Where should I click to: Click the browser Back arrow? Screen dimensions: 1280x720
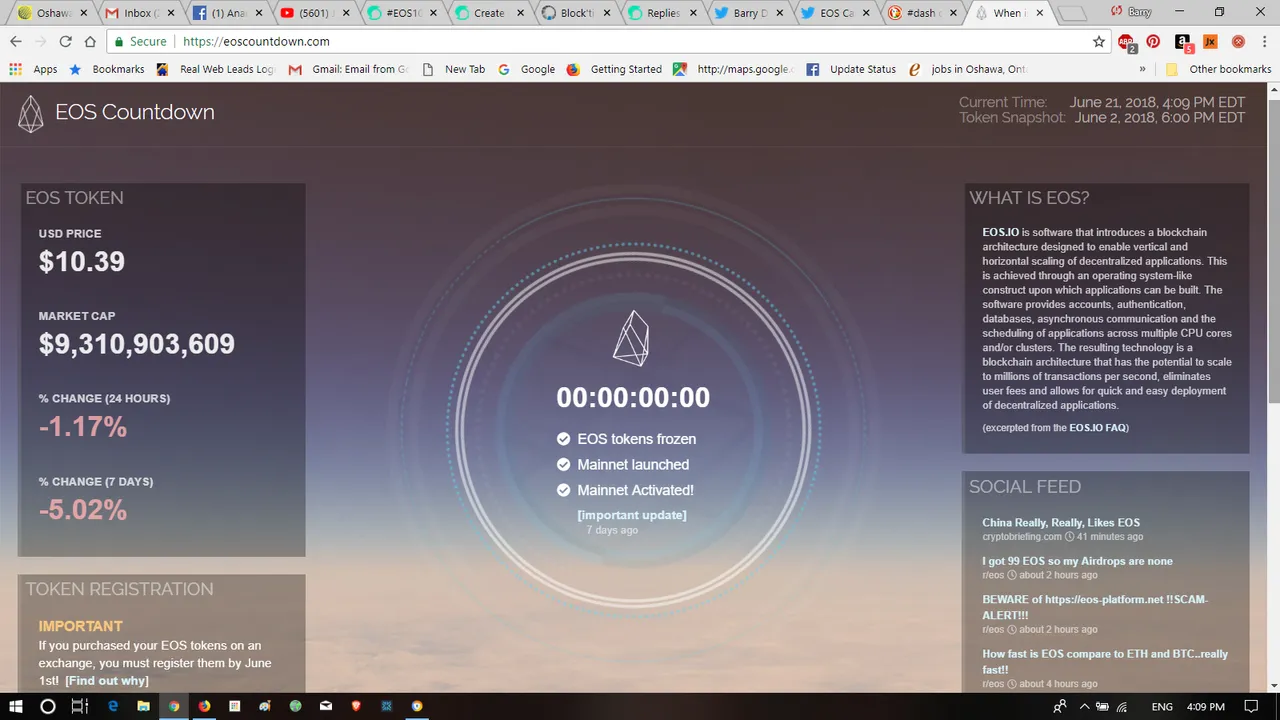[x=15, y=41]
